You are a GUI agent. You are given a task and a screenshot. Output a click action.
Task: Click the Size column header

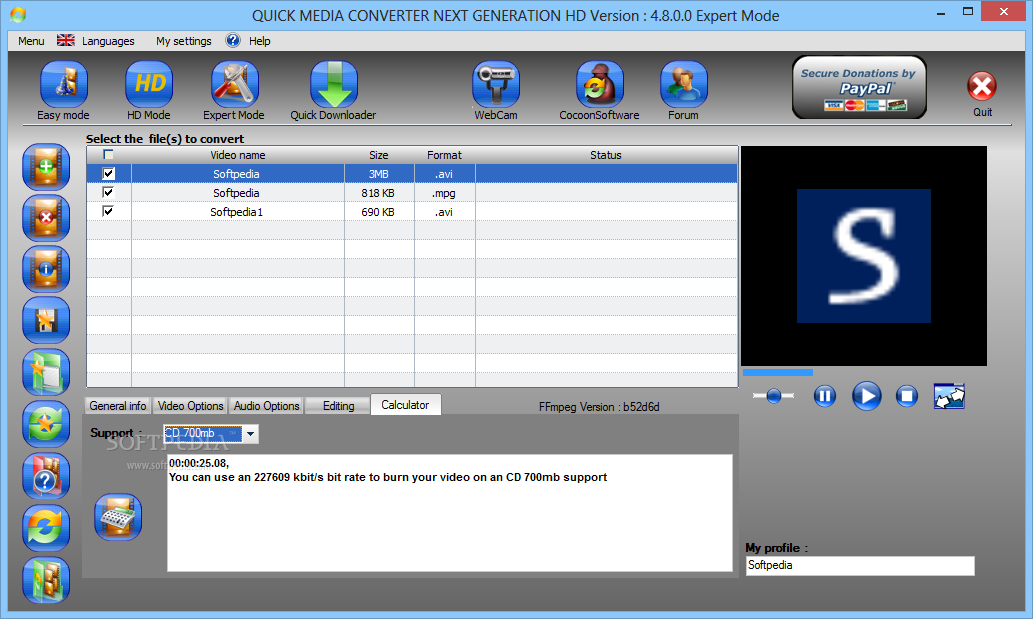[x=379, y=155]
